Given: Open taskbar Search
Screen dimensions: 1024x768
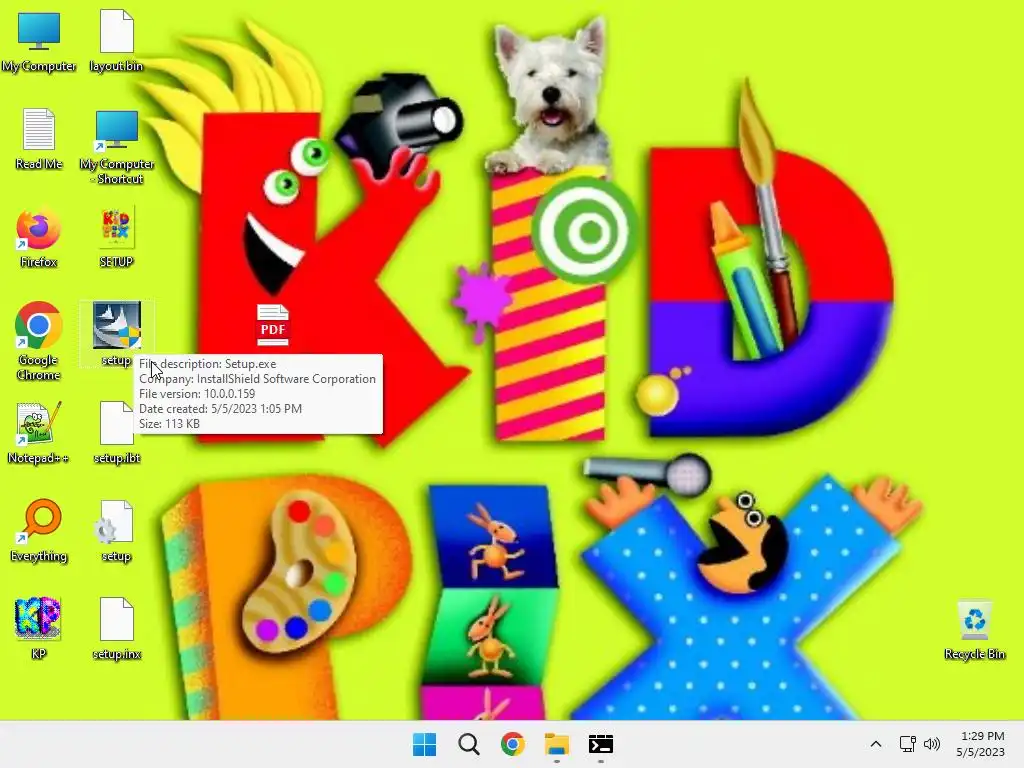Looking at the screenshot, I should click(468, 744).
